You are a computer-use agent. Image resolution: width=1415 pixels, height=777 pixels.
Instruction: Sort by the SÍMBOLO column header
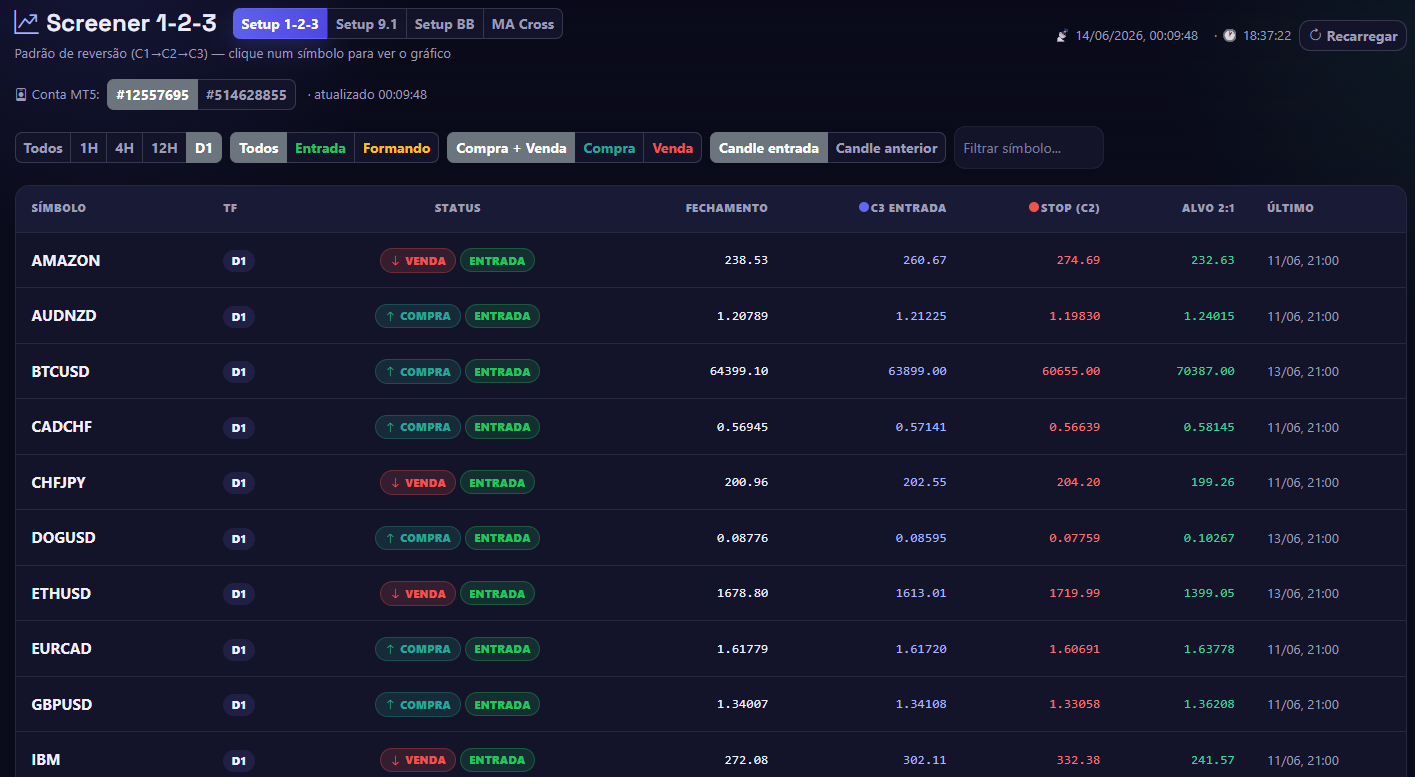[59, 208]
